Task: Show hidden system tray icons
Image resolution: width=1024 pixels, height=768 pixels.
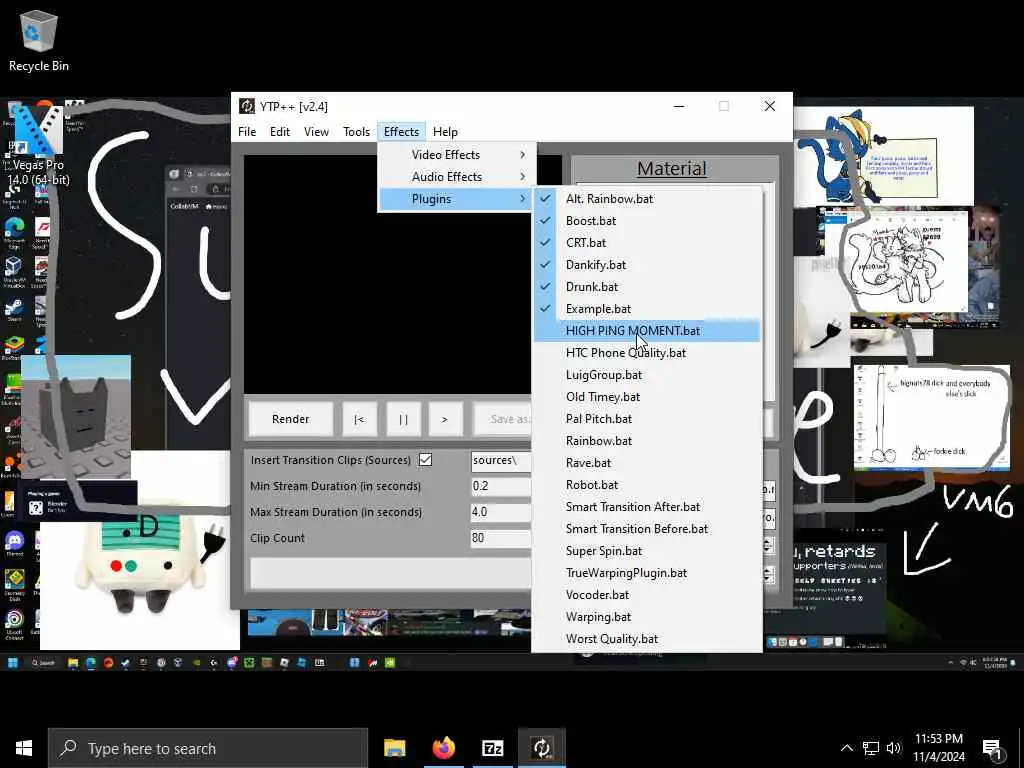Action: click(846, 748)
